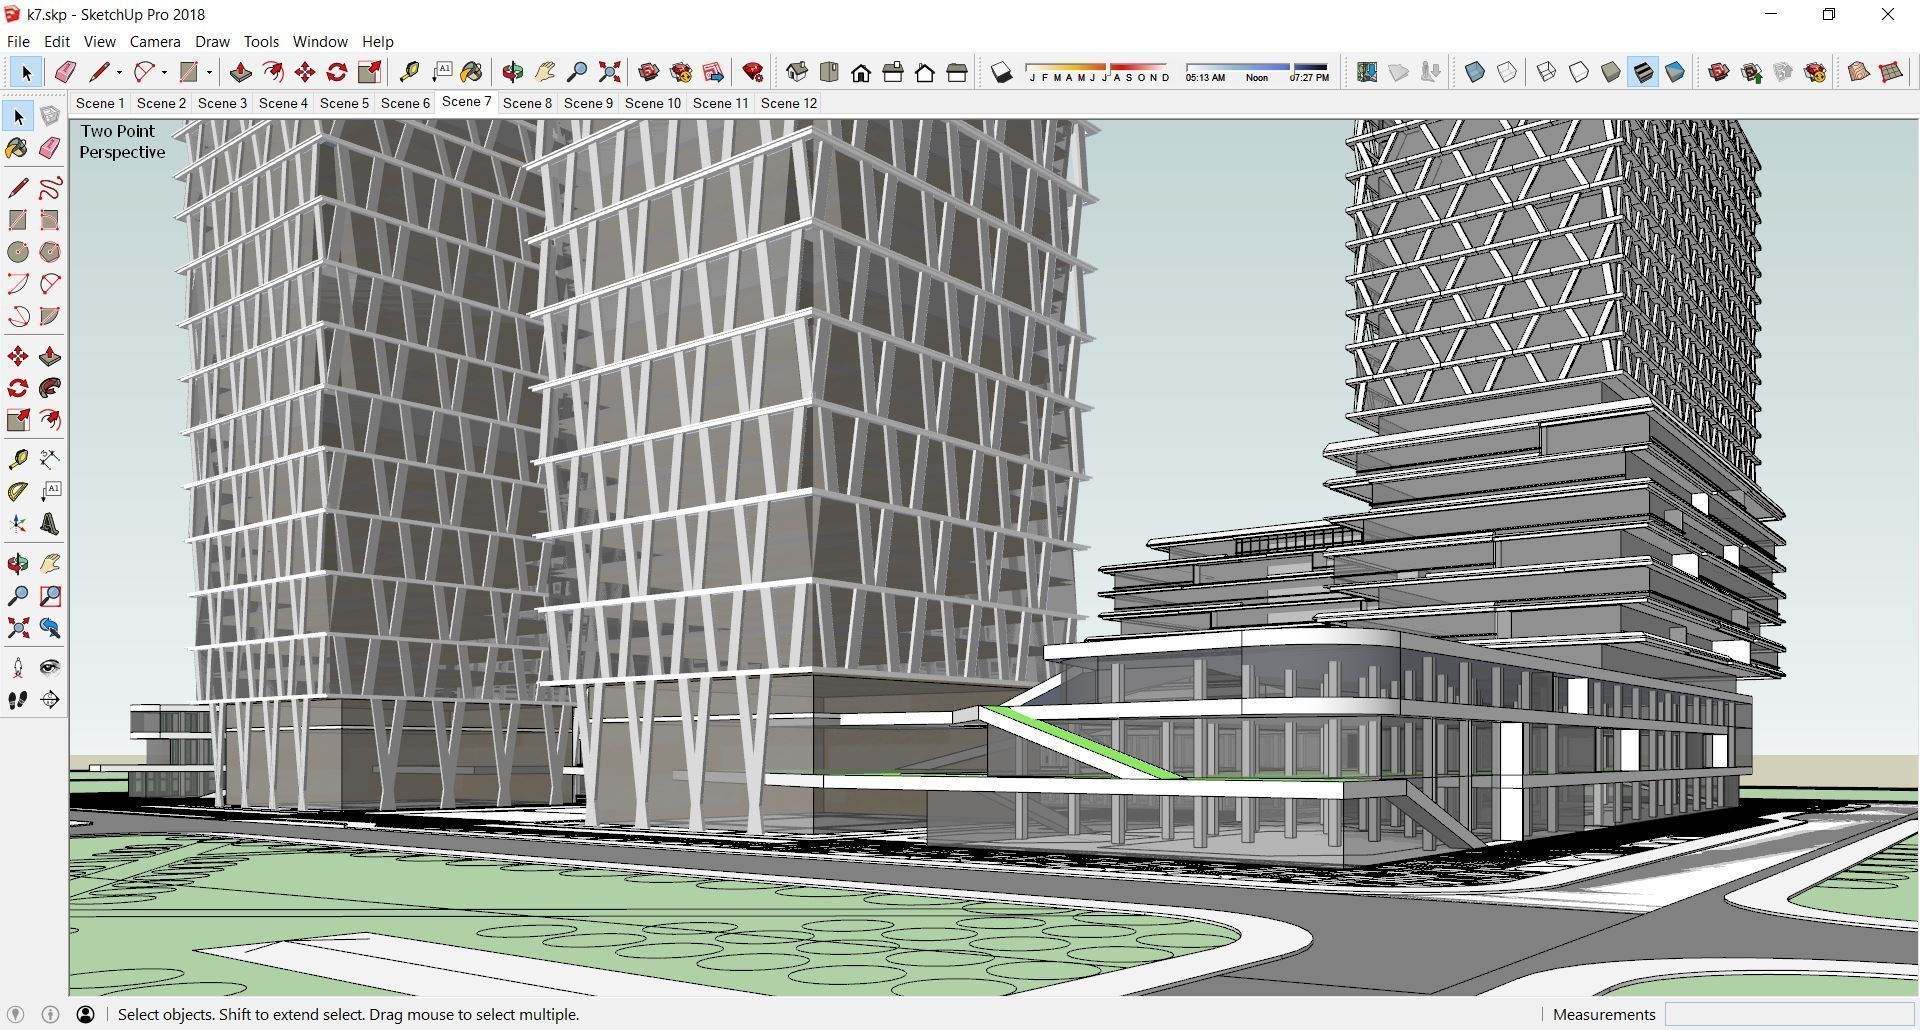
Task: Select the Circle tool
Action: coord(18,251)
